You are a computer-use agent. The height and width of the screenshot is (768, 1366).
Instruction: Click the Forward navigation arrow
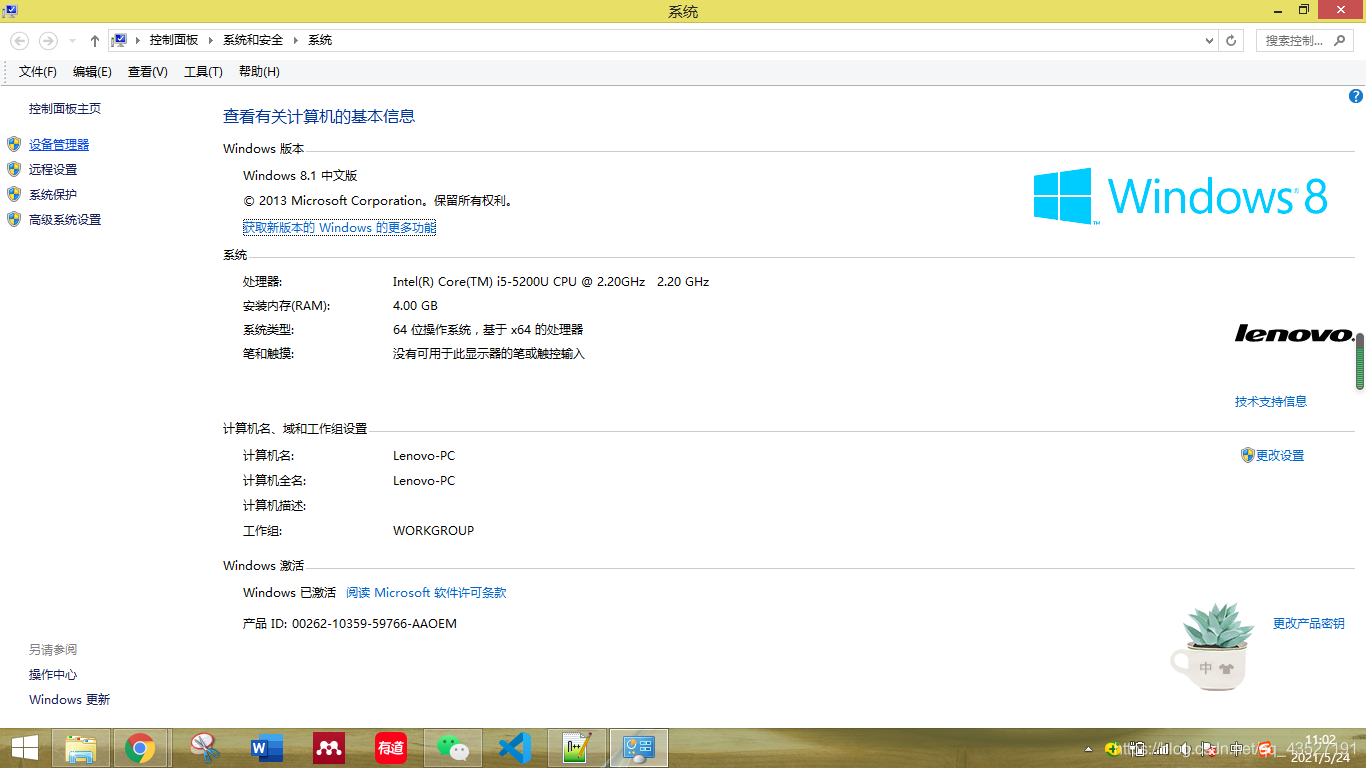click(47, 41)
